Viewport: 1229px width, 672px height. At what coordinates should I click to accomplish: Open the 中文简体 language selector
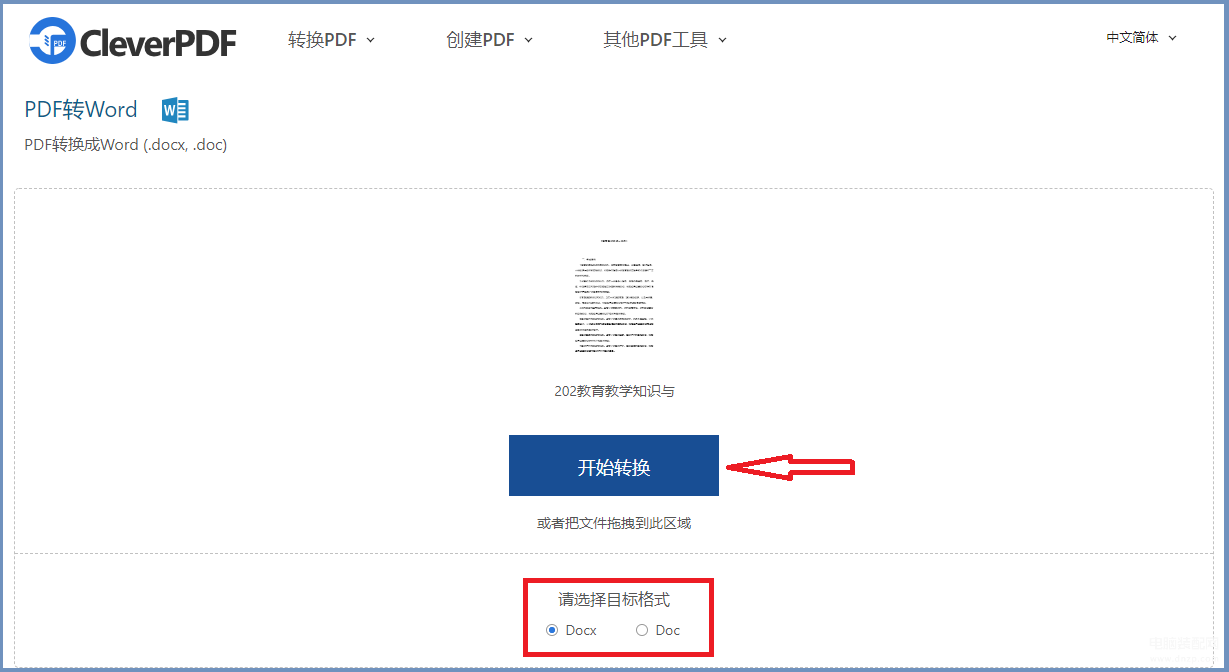(1141, 38)
